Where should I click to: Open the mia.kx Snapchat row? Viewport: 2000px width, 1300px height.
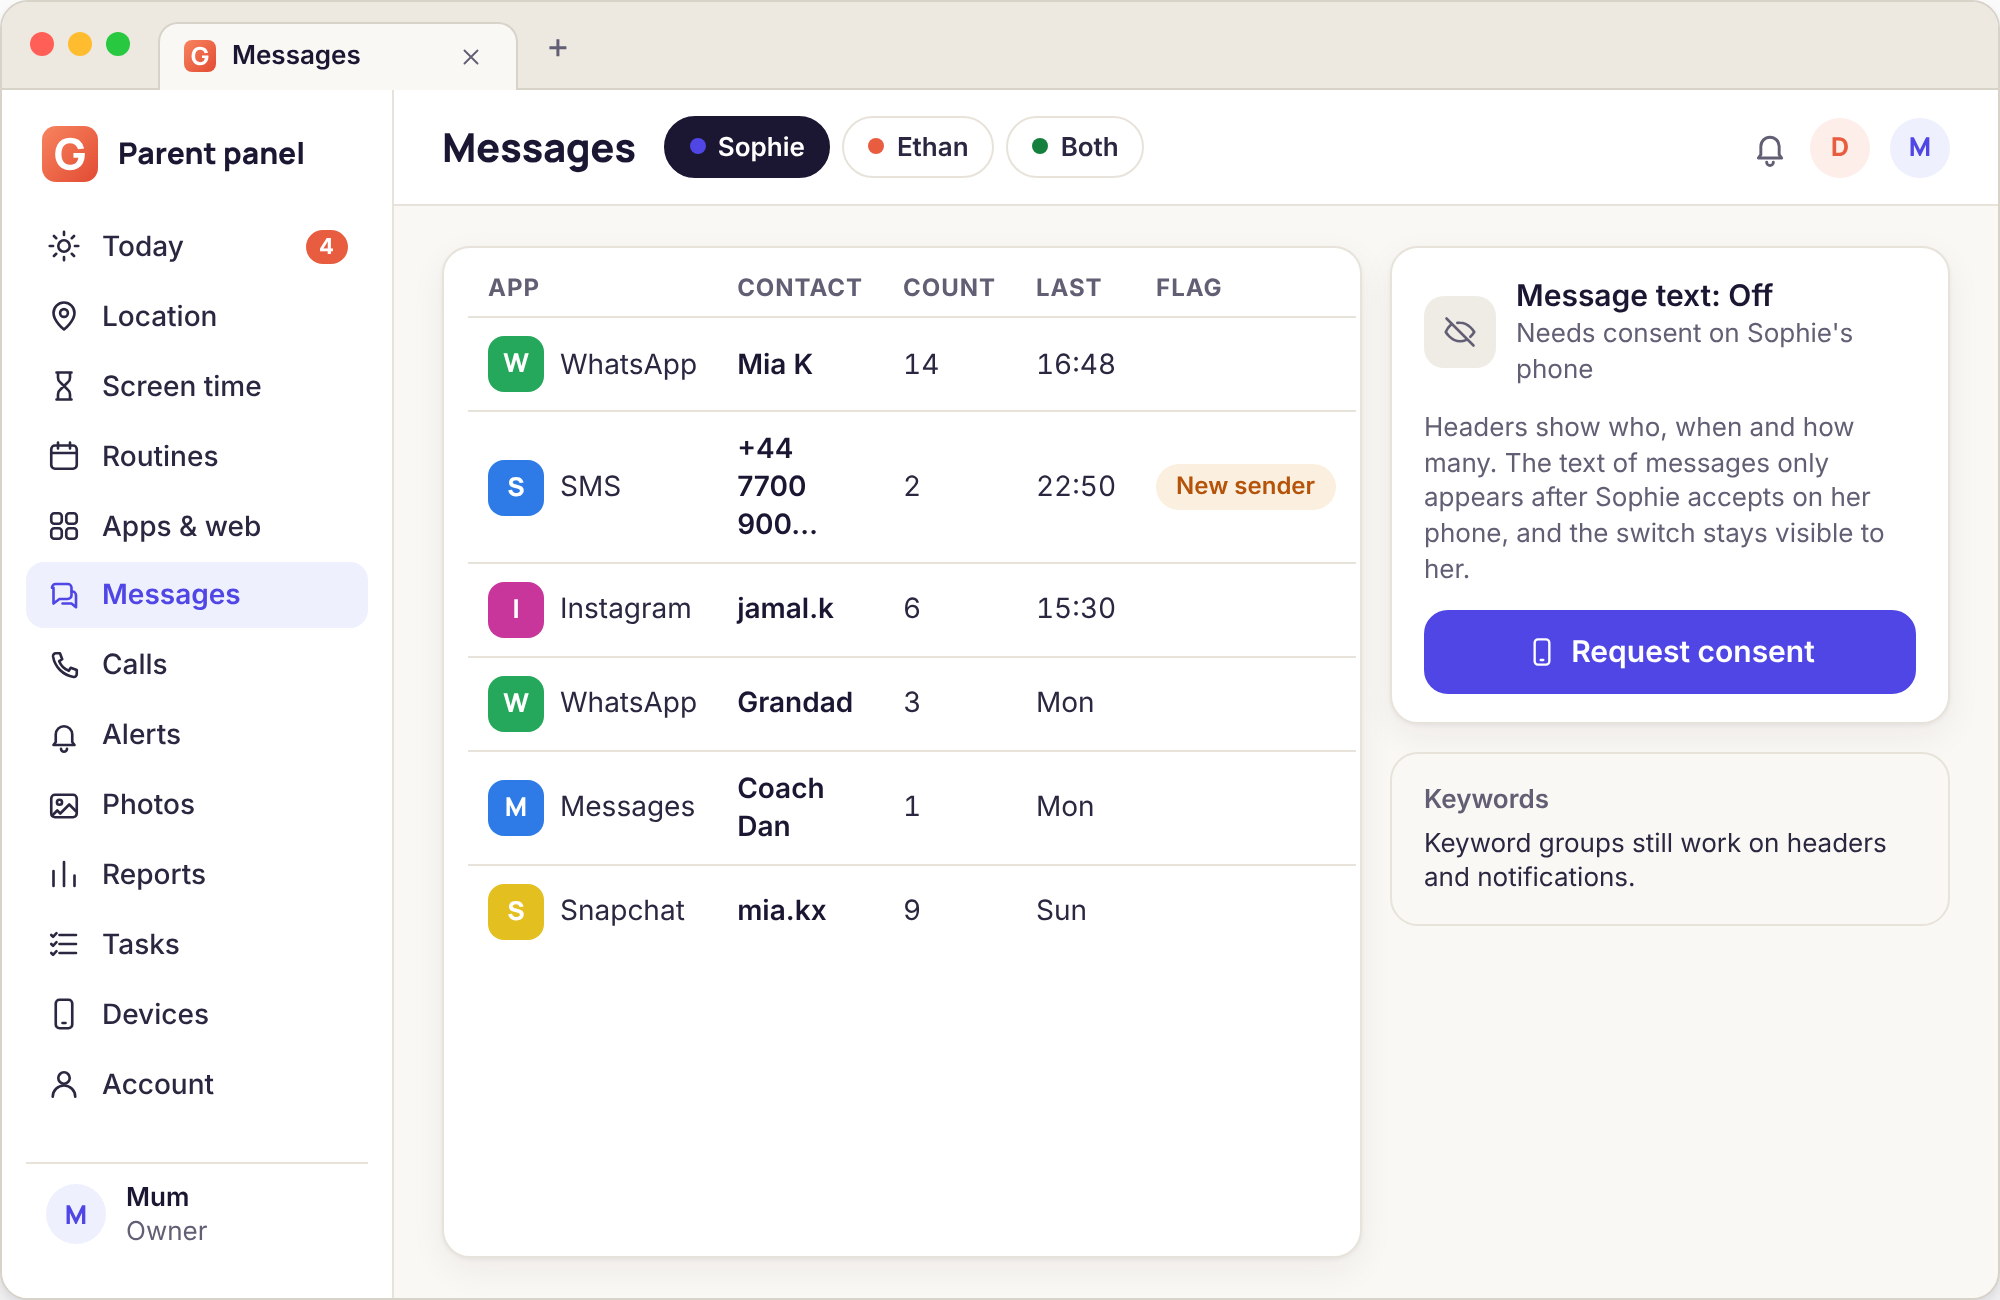pyautogui.click(x=912, y=911)
